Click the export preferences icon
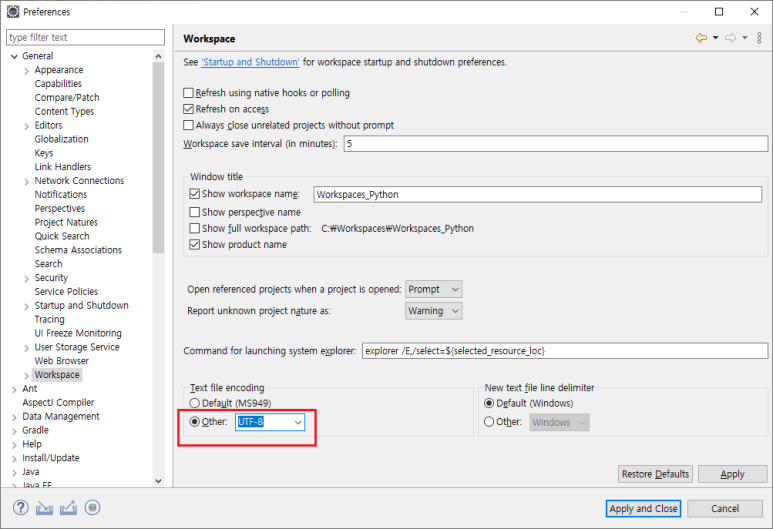The height and width of the screenshot is (529, 773). [x=68, y=508]
